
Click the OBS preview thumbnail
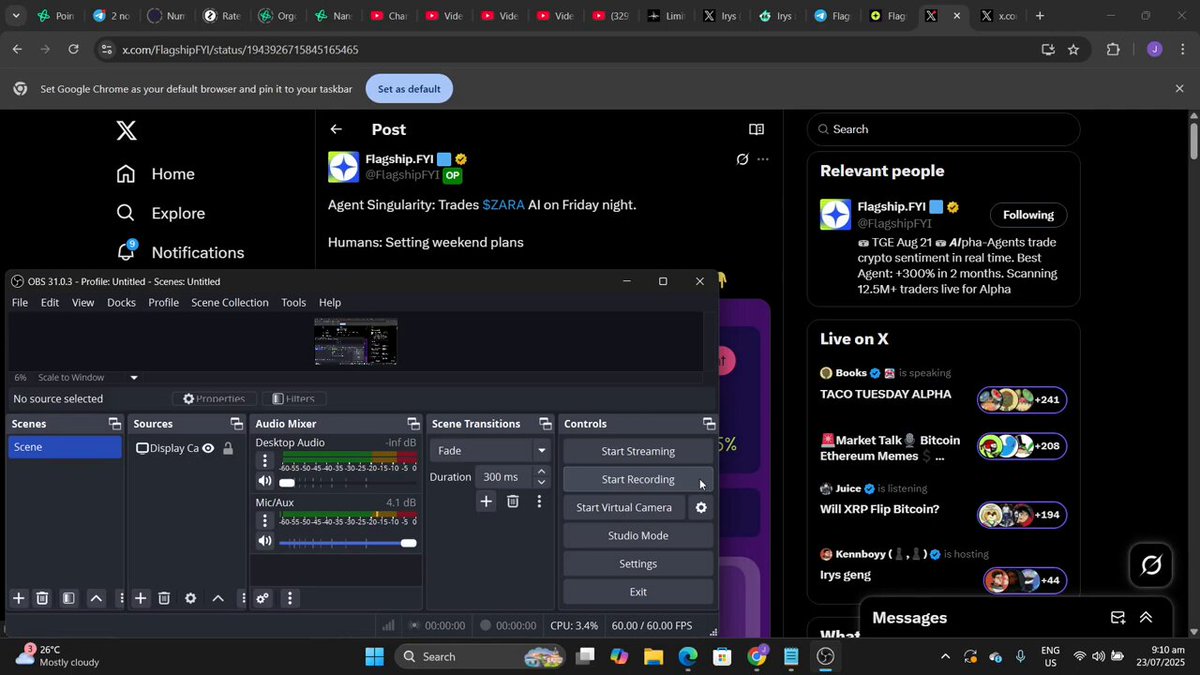[x=356, y=342]
